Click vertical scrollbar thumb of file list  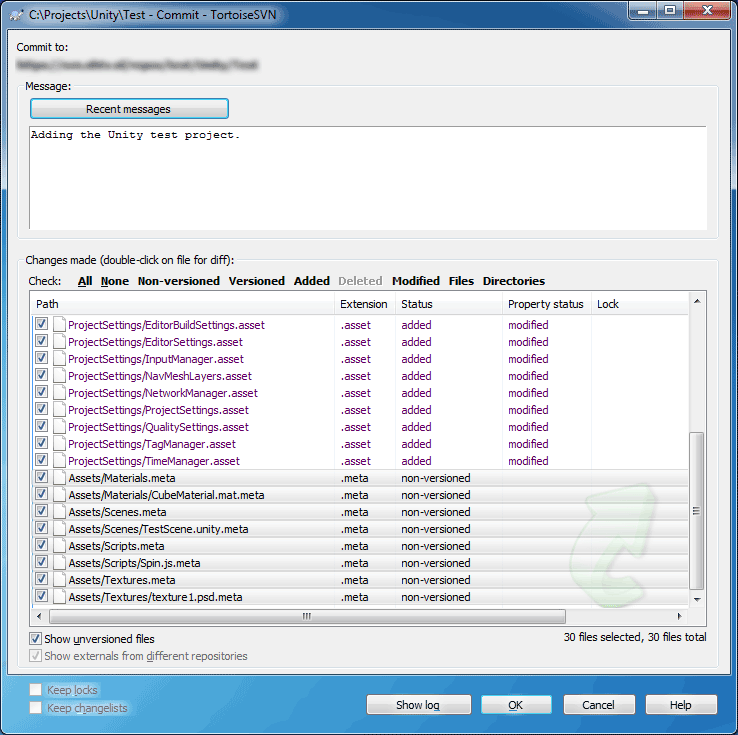pyautogui.click(x=697, y=511)
